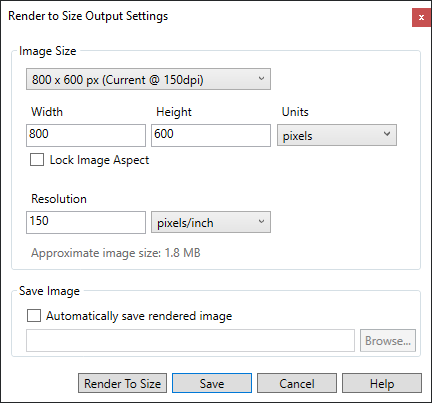Open Help for this dialog
Viewport: 432px width, 403px height.
[x=382, y=383]
